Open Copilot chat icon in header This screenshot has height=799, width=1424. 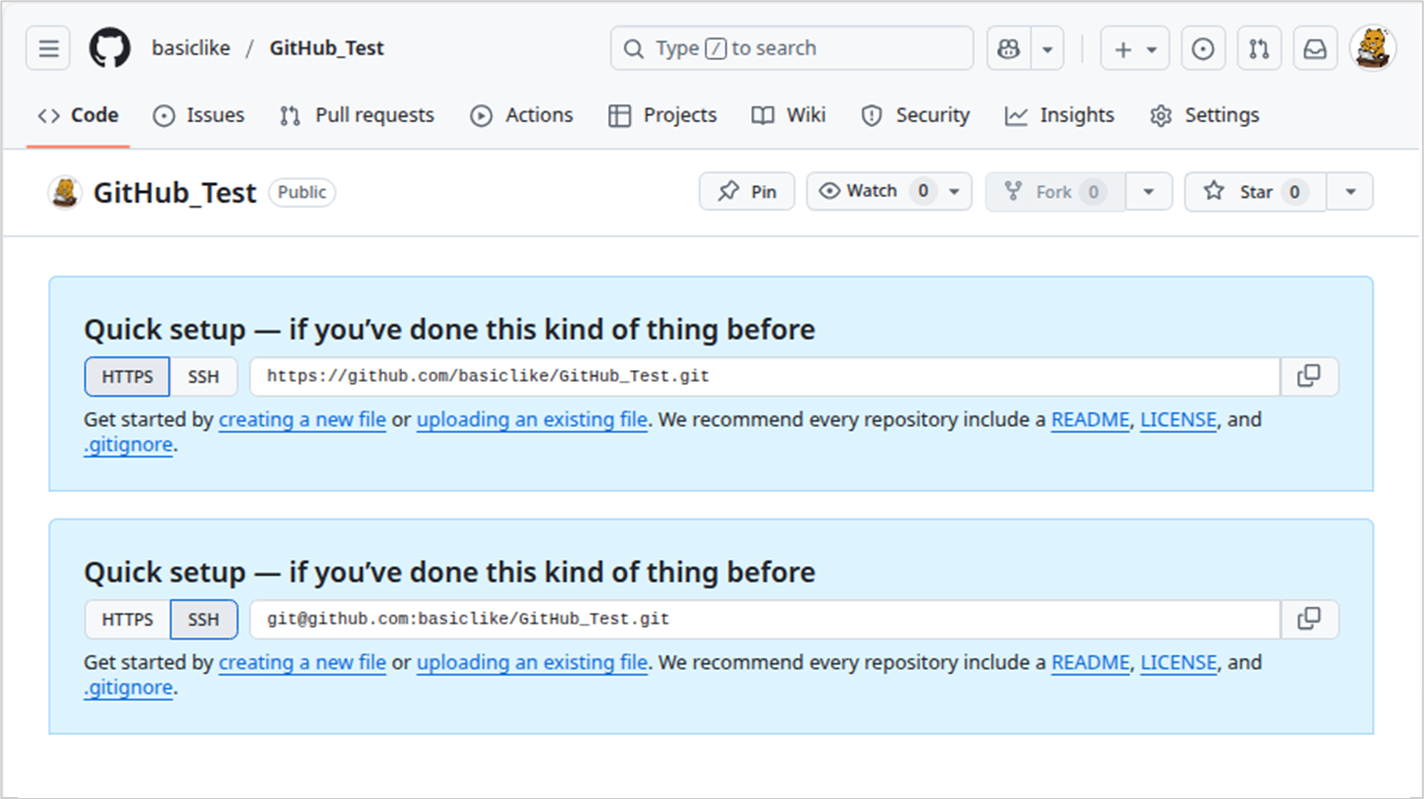pos(1009,49)
